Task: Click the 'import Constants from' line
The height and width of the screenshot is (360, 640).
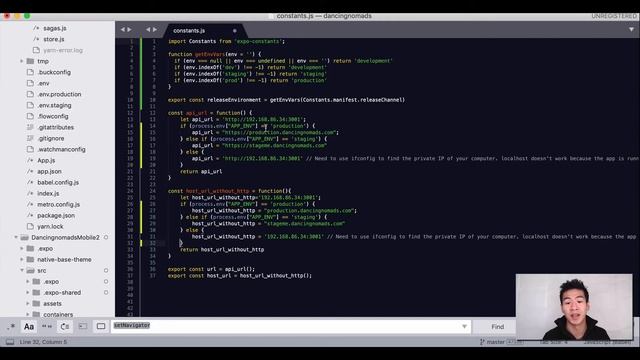Action: [226, 41]
